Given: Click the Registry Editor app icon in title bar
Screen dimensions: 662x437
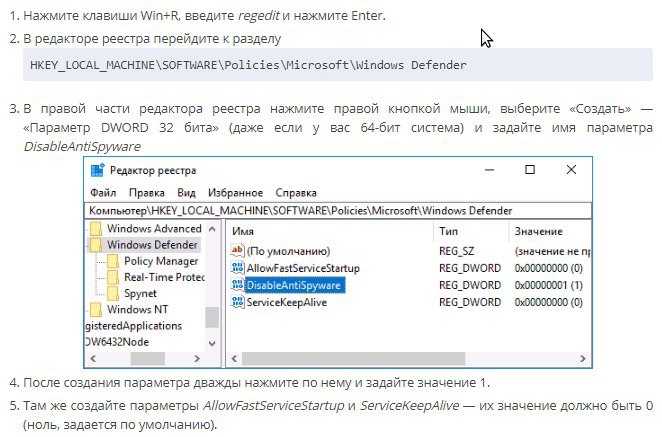Looking at the screenshot, I should (x=98, y=170).
